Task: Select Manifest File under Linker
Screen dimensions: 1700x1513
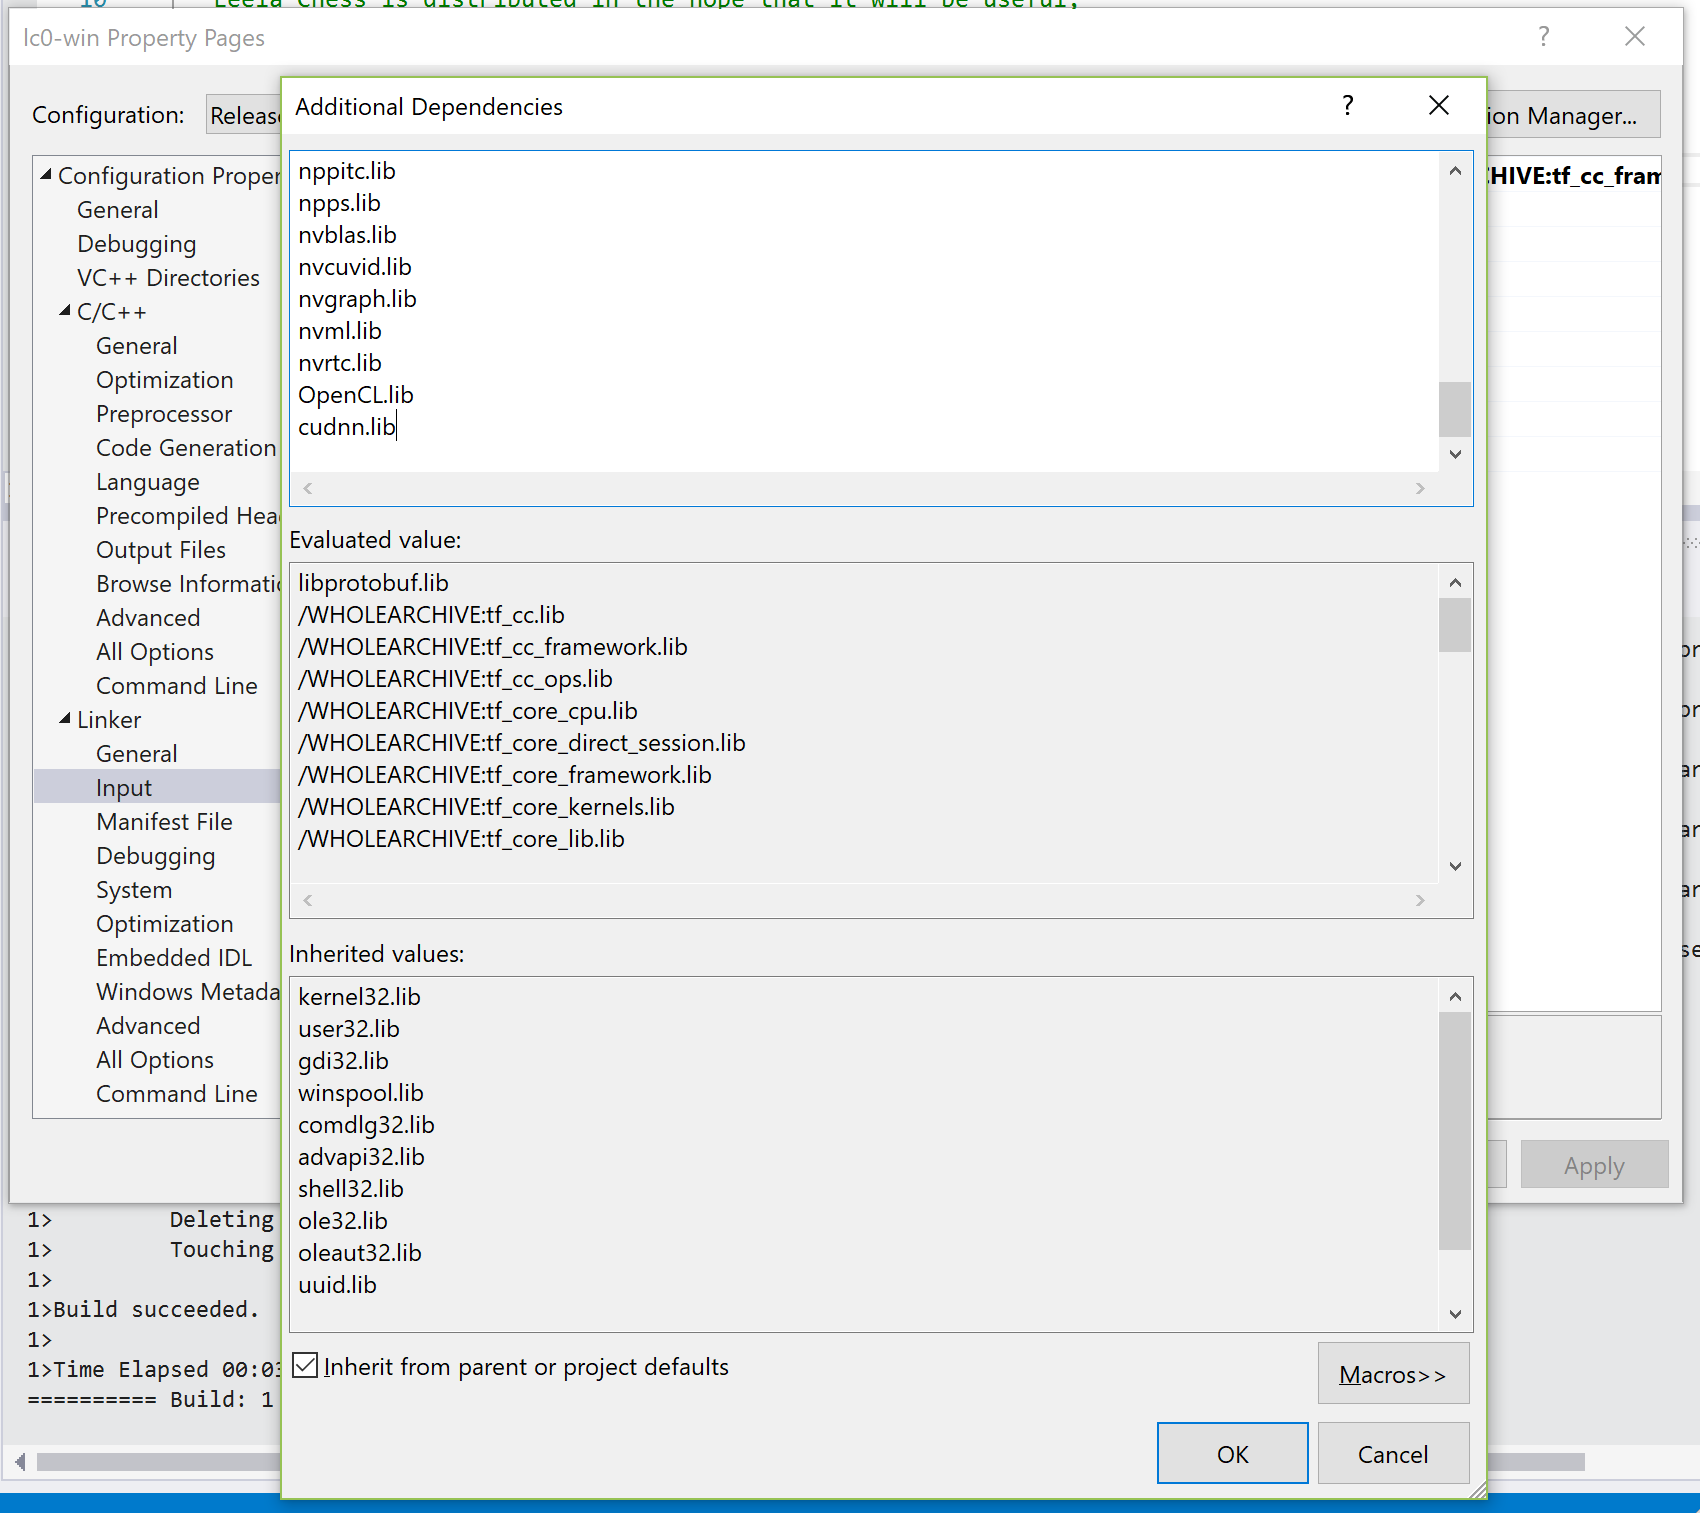Action: point(165,821)
